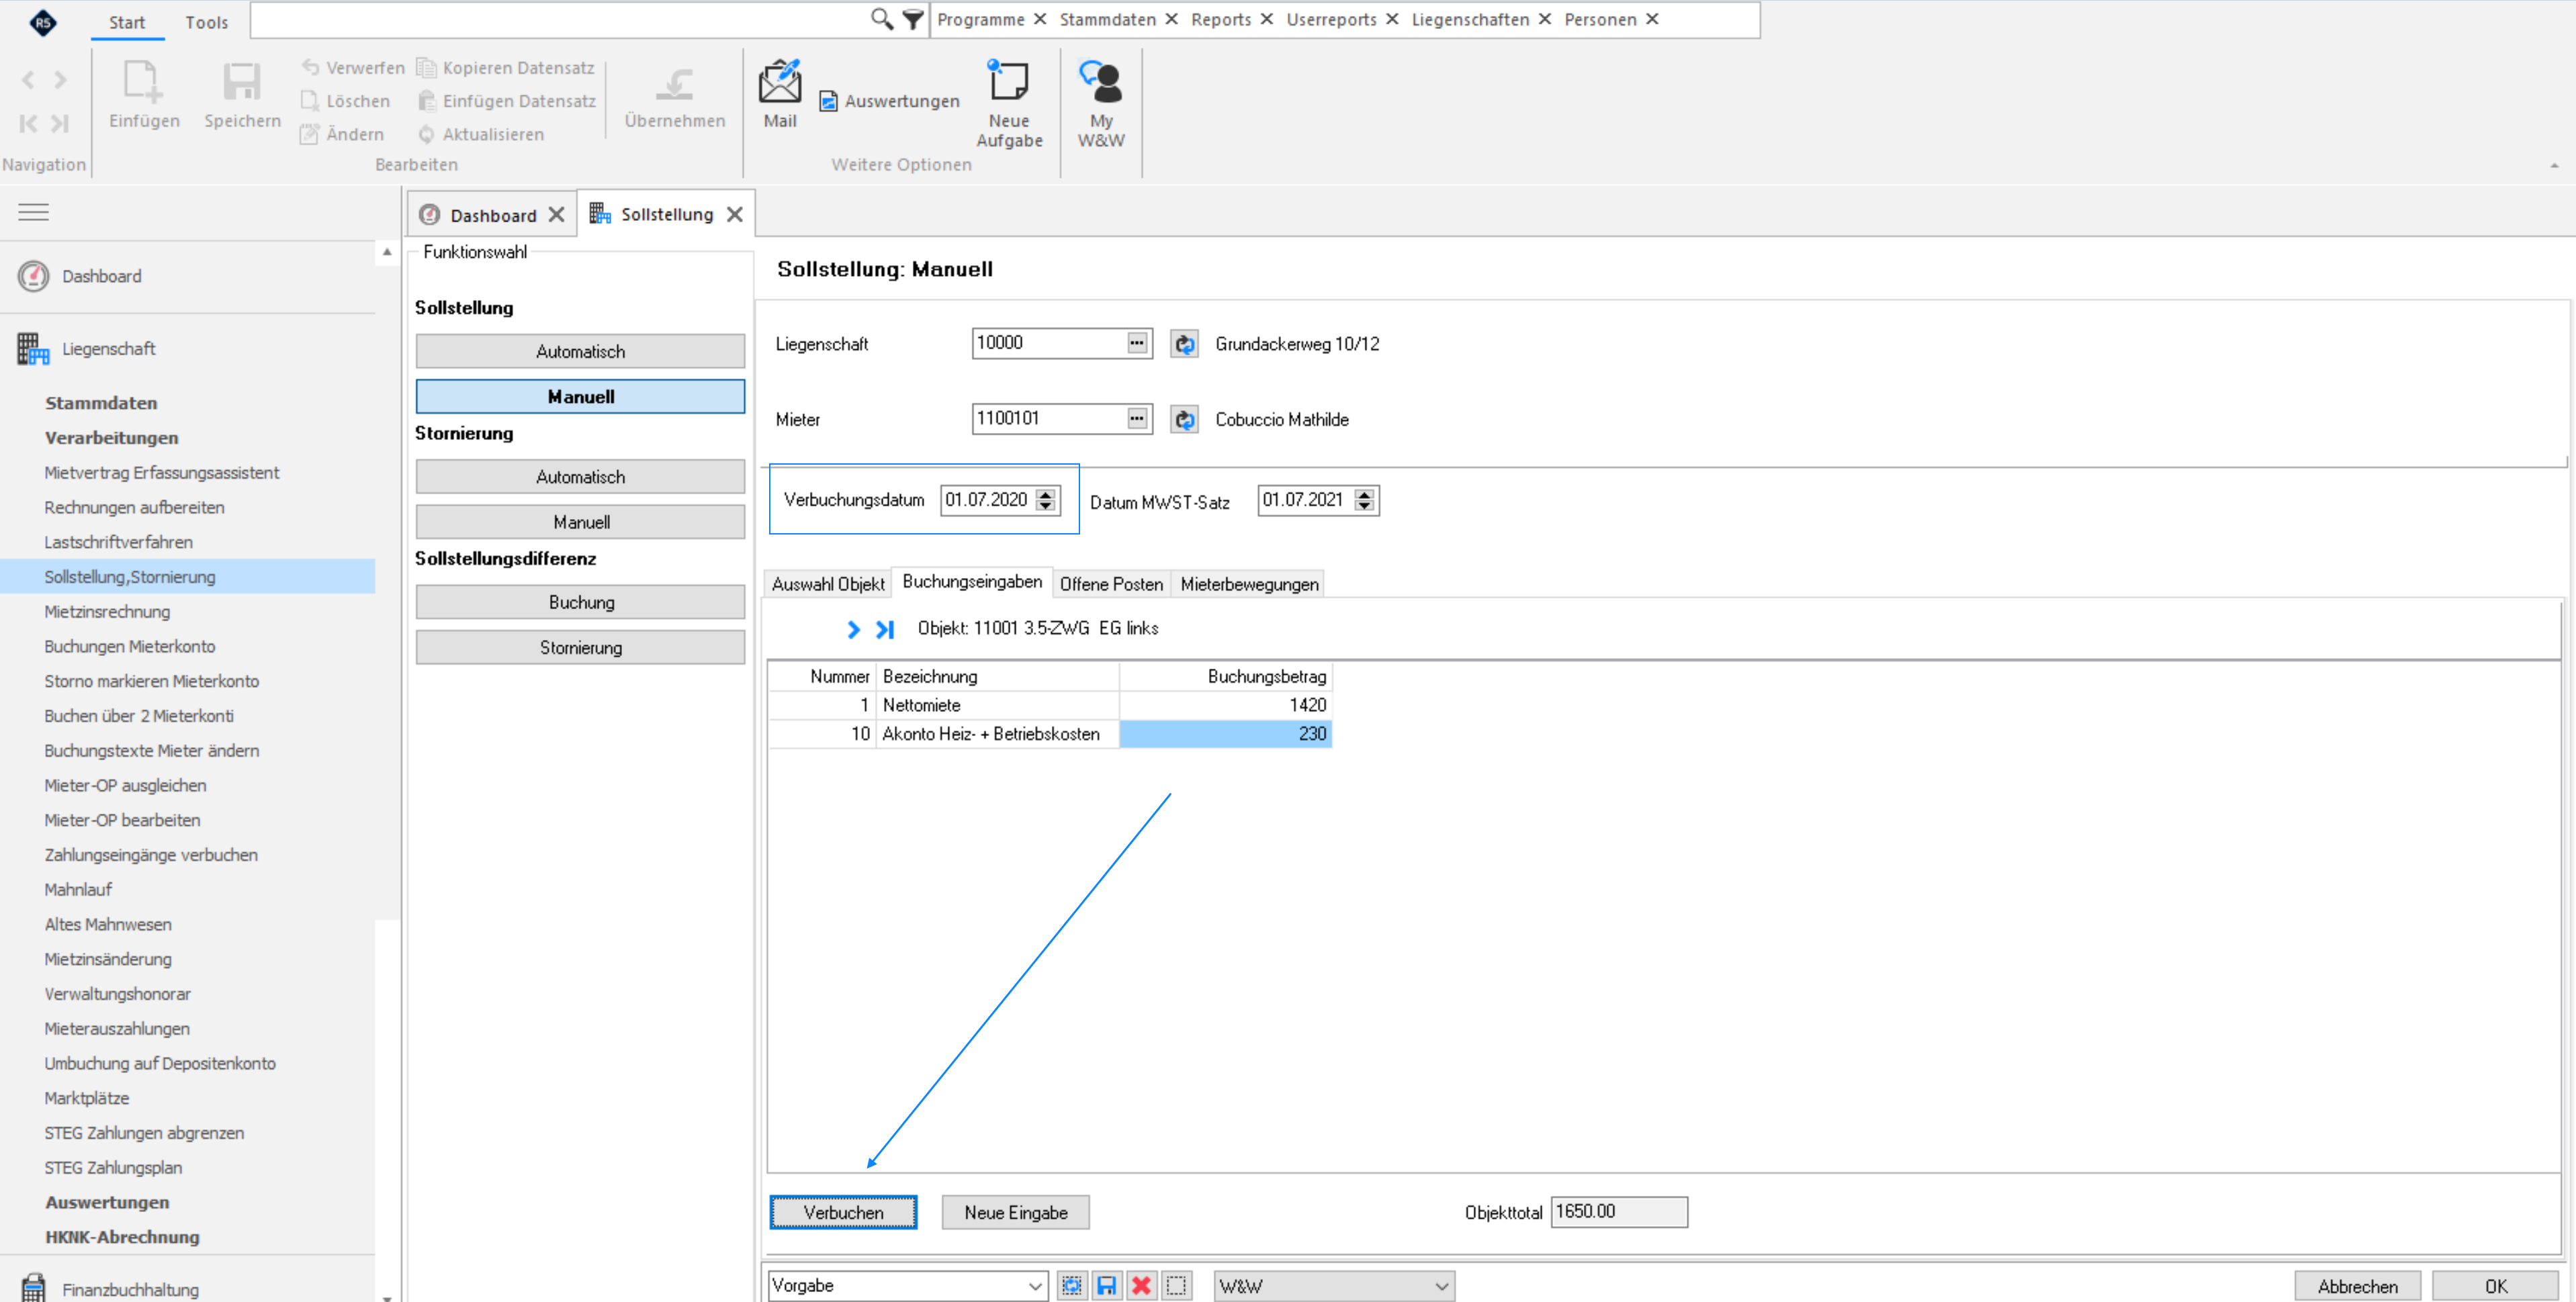The image size is (2576, 1302).
Task: Open Mietzinsrechnung in the sidebar
Action: [x=107, y=612]
